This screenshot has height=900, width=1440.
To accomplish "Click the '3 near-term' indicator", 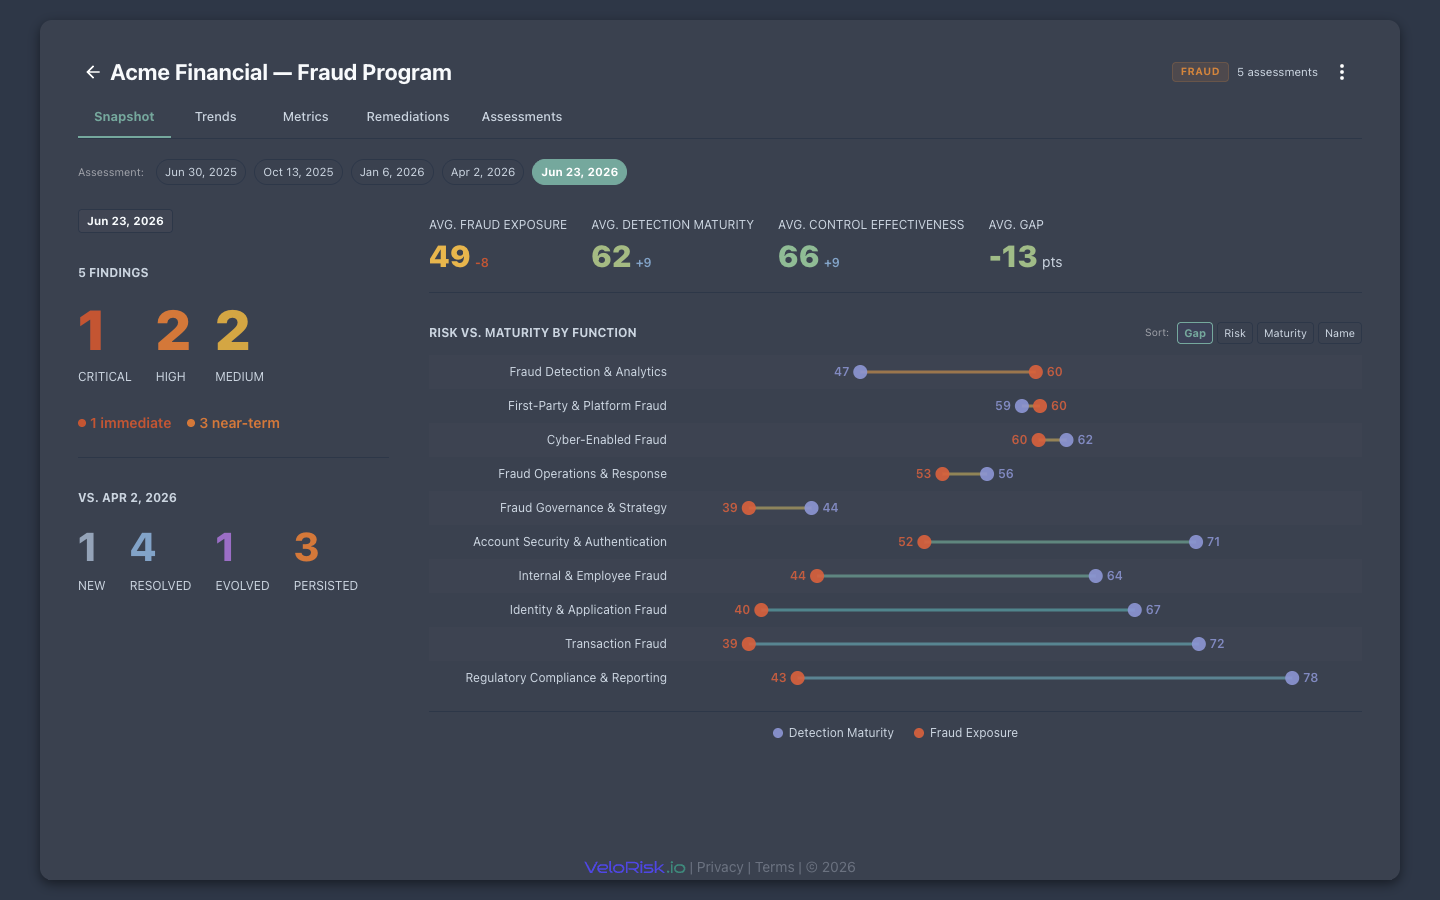I will click(x=233, y=423).
